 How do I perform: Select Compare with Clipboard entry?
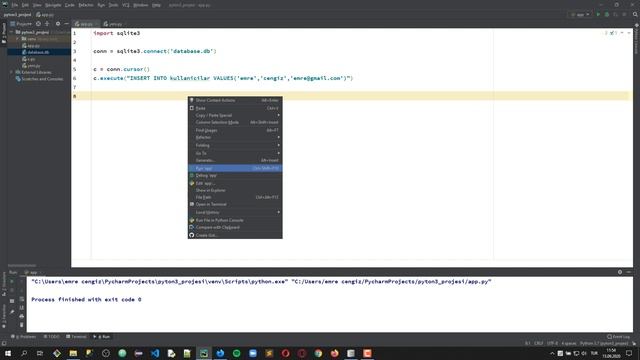pyautogui.click(x=235, y=227)
